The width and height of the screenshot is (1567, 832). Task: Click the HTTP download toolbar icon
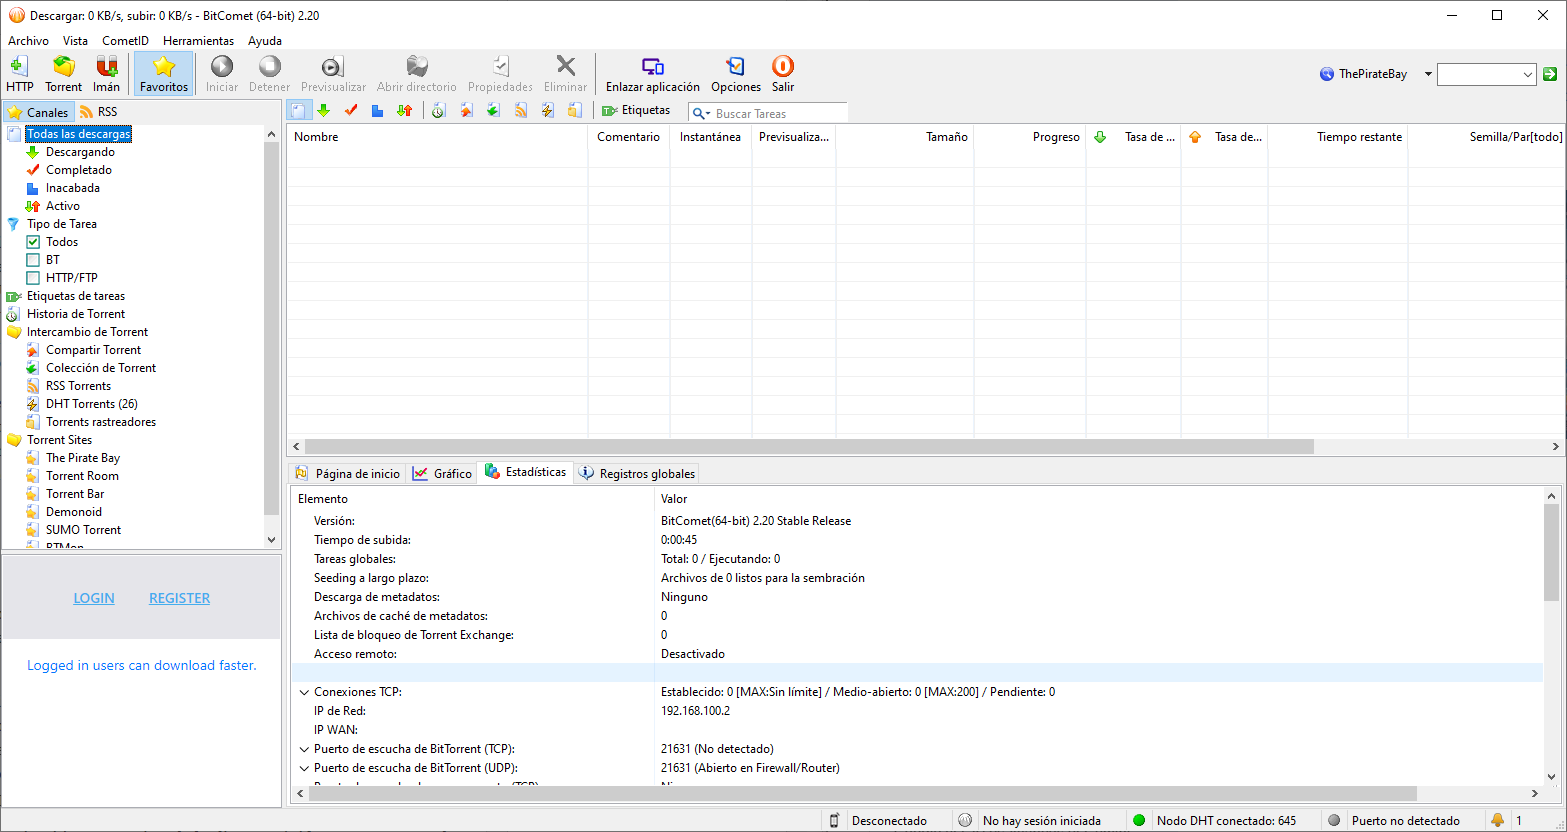(x=19, y=74)
